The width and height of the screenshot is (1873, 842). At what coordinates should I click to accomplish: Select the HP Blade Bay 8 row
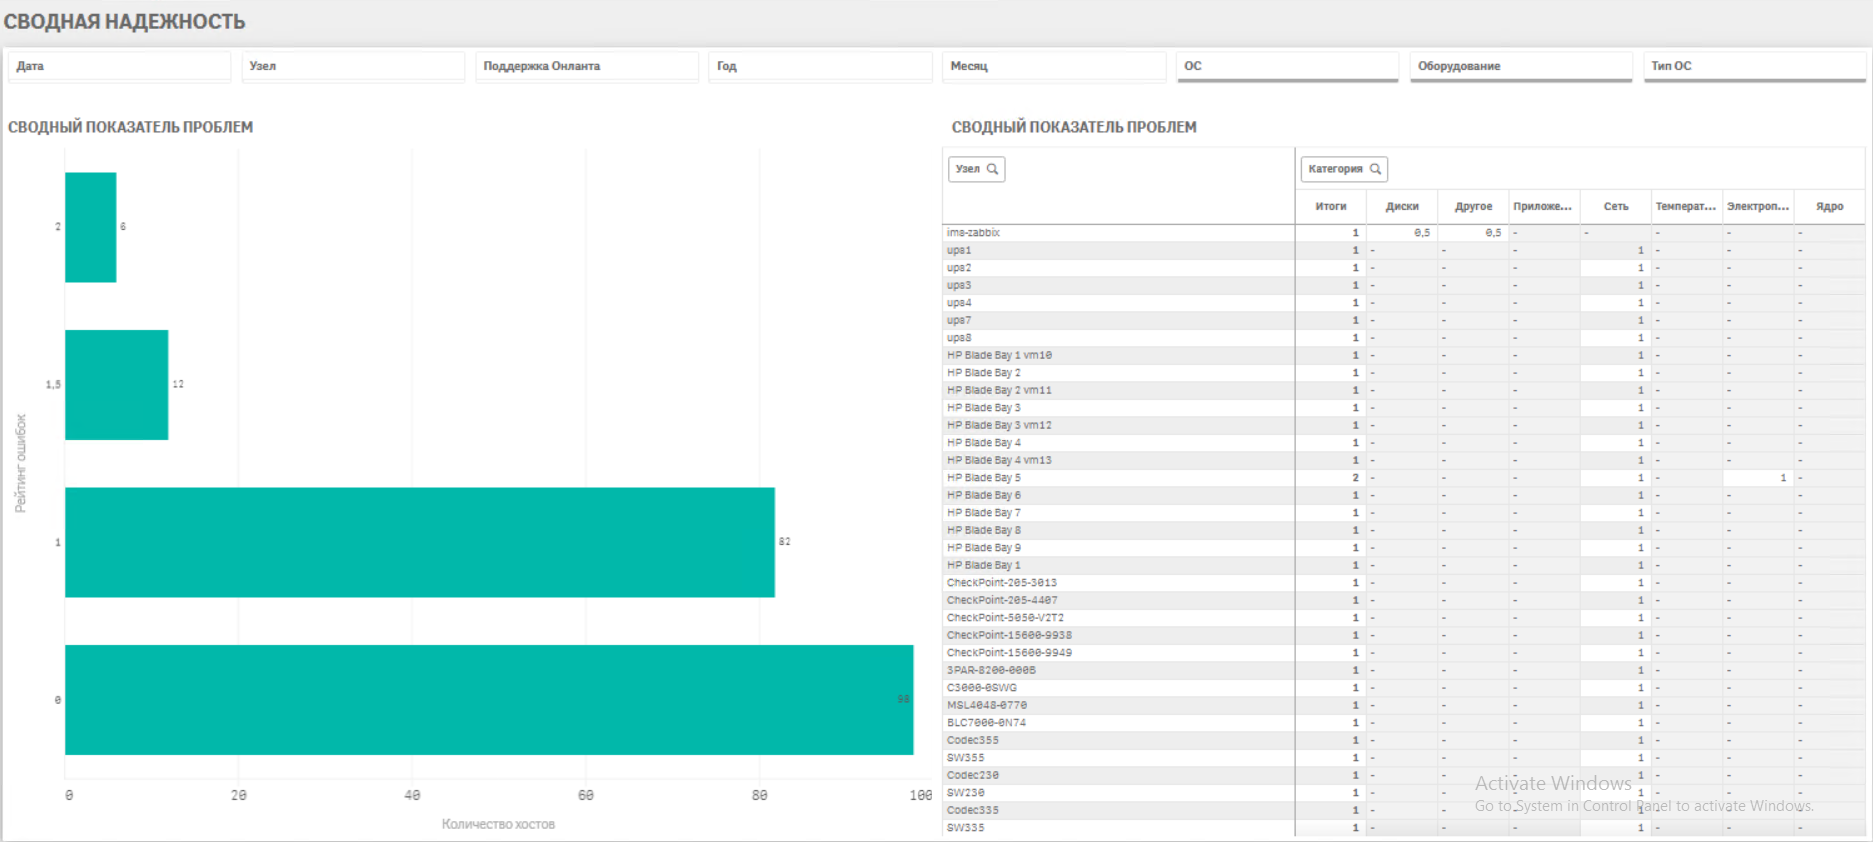(x=1118, y=530)
